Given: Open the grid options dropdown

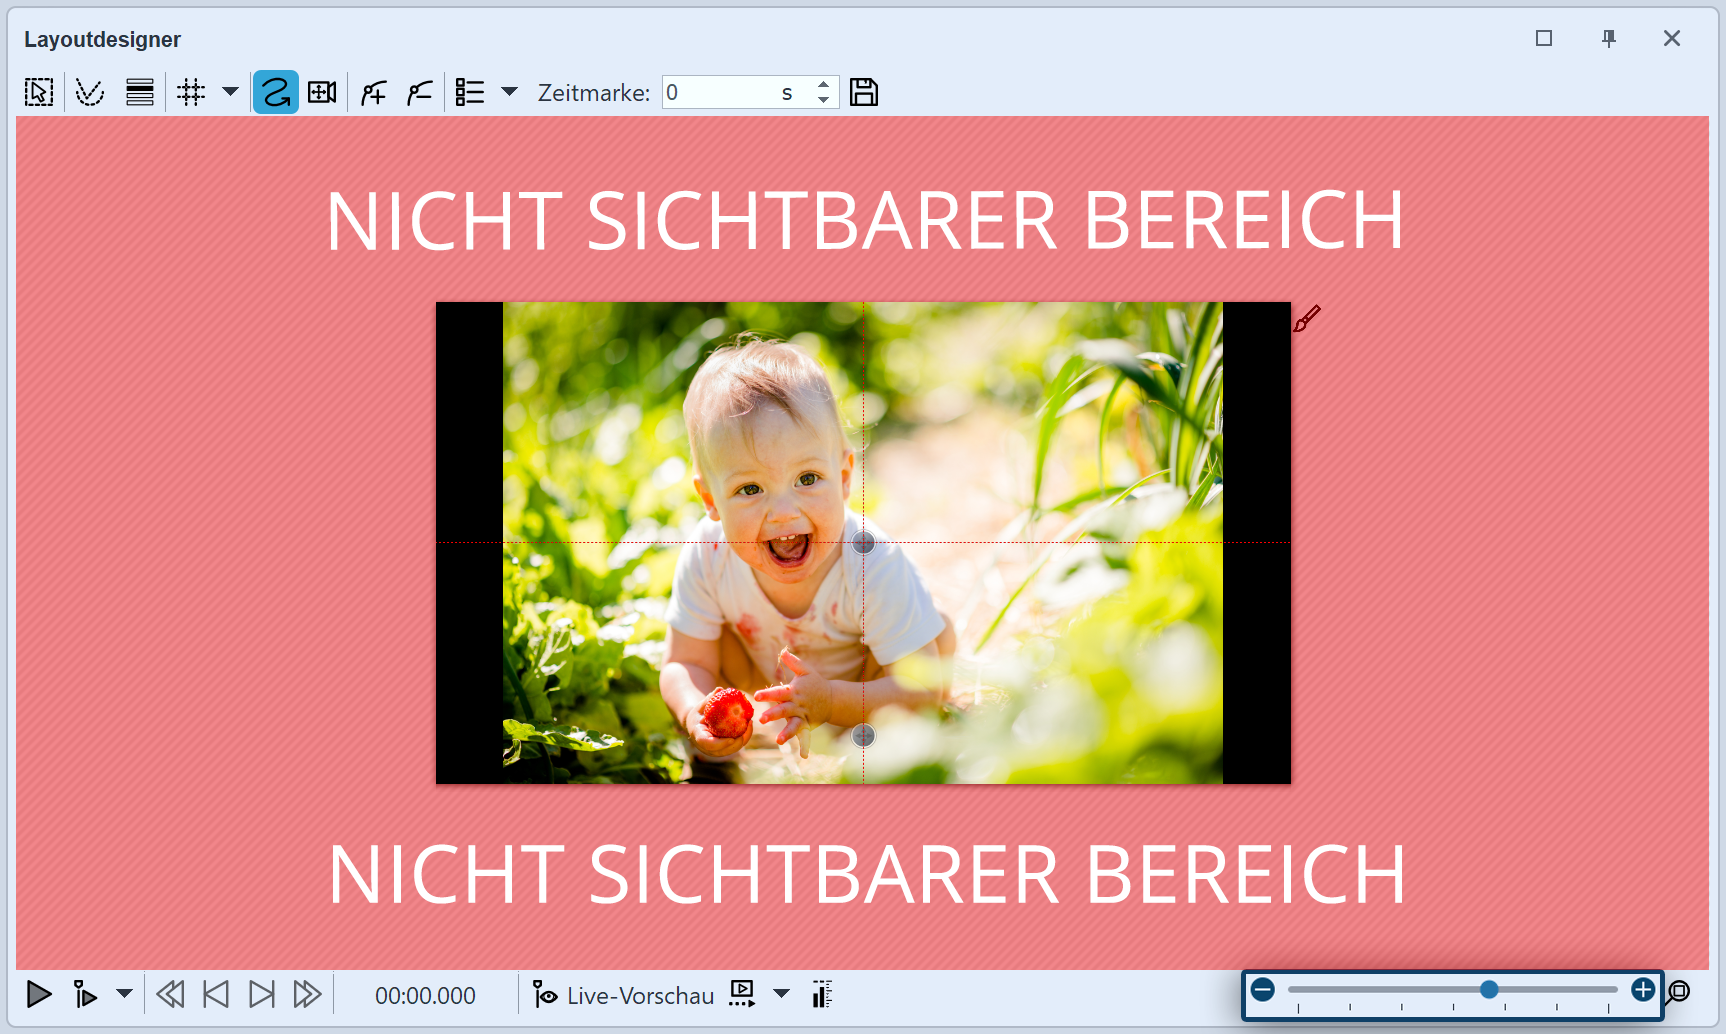Looking at the screenshot, I should (x=231, y=92).
